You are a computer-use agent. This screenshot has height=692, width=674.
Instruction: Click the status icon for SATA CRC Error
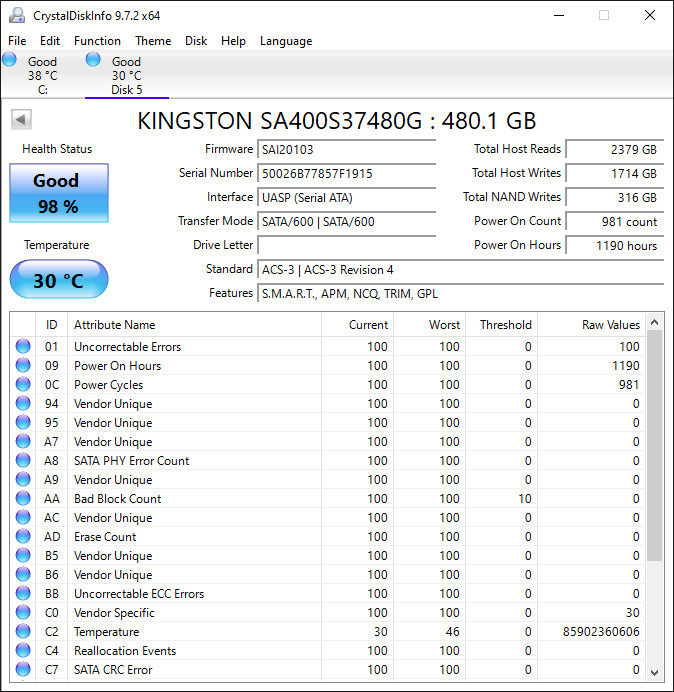pyautogui.click(x=23, y=669)
